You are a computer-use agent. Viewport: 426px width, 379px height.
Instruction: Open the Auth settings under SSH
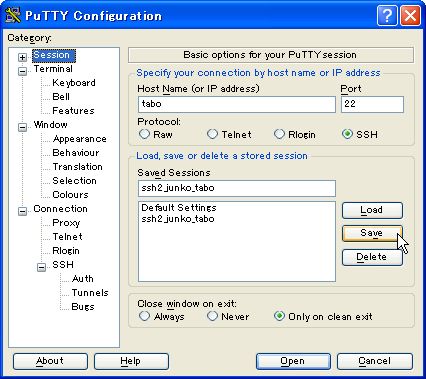[83, 279]
